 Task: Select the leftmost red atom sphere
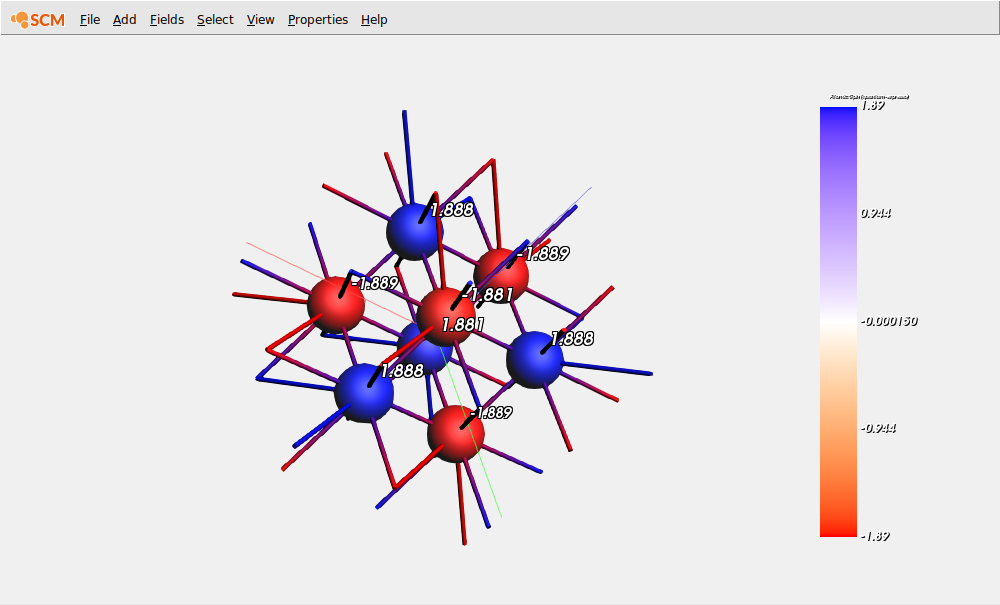pyautogui.click(x=336, y=305)
